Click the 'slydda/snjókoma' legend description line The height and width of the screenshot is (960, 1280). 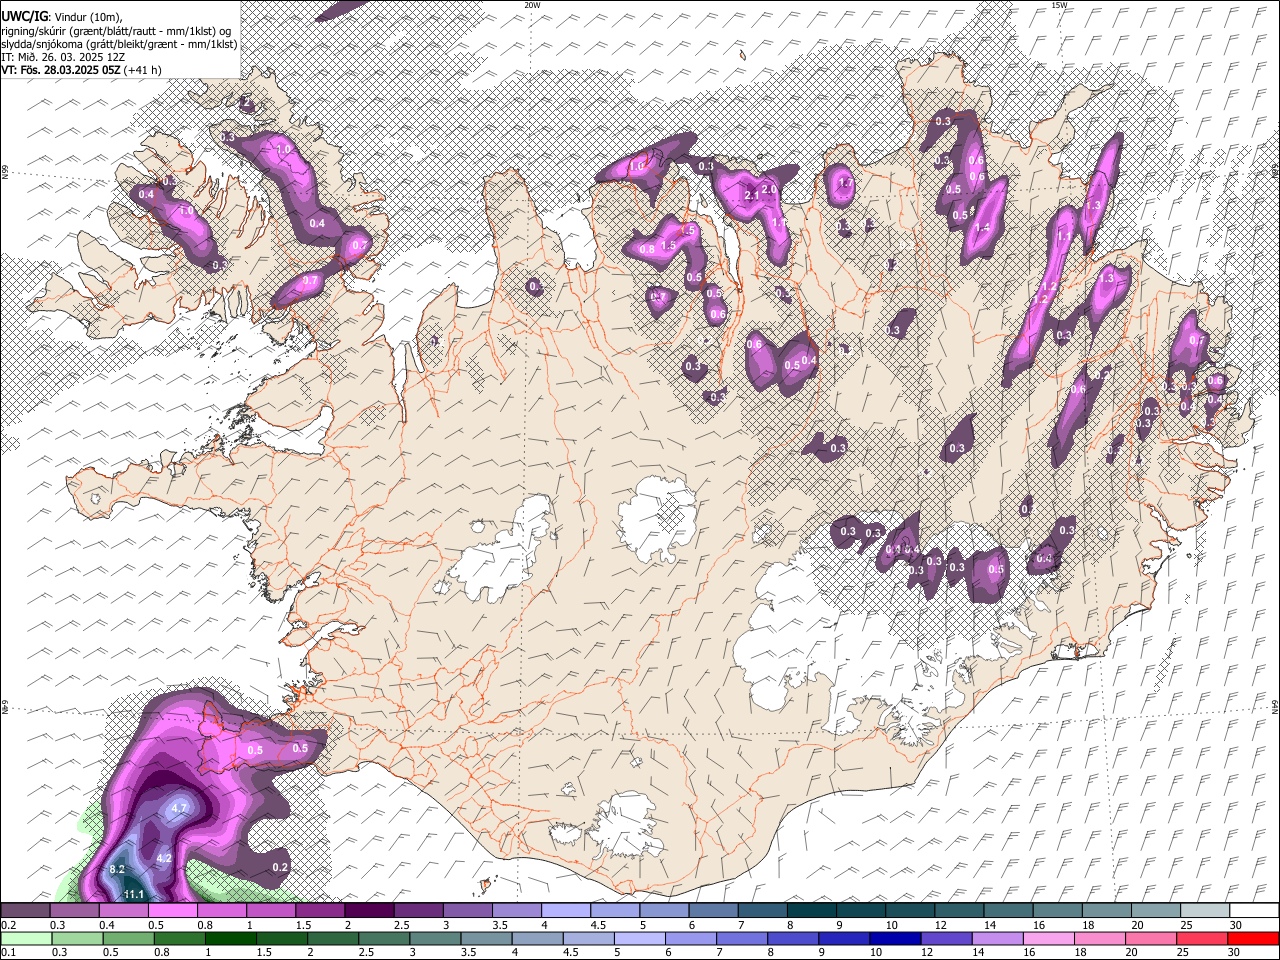119,44
